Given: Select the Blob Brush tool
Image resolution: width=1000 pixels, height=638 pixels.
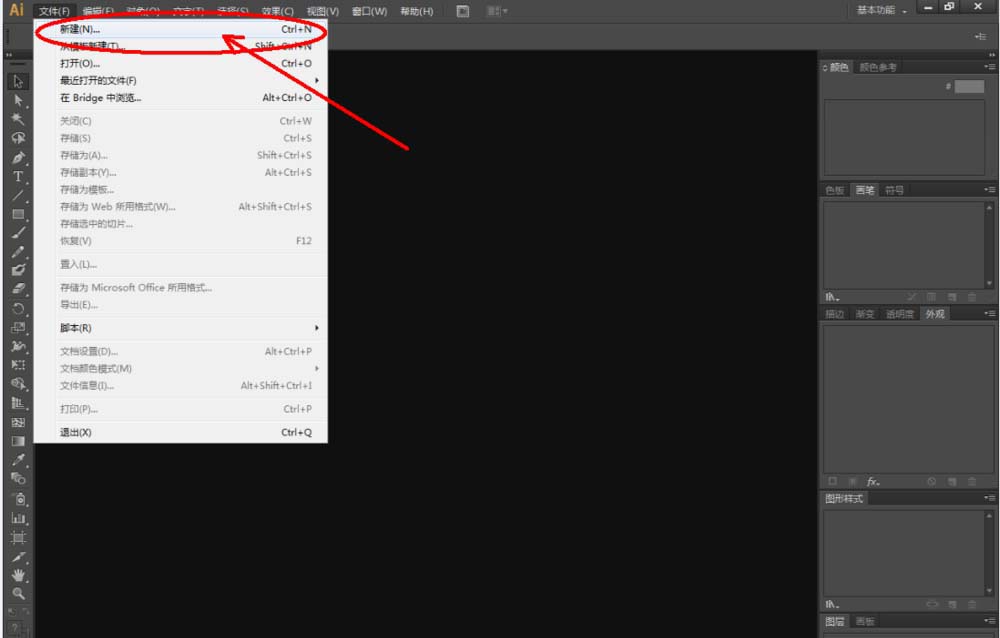Looking at the screenshot, I should [x=18, y=270].
